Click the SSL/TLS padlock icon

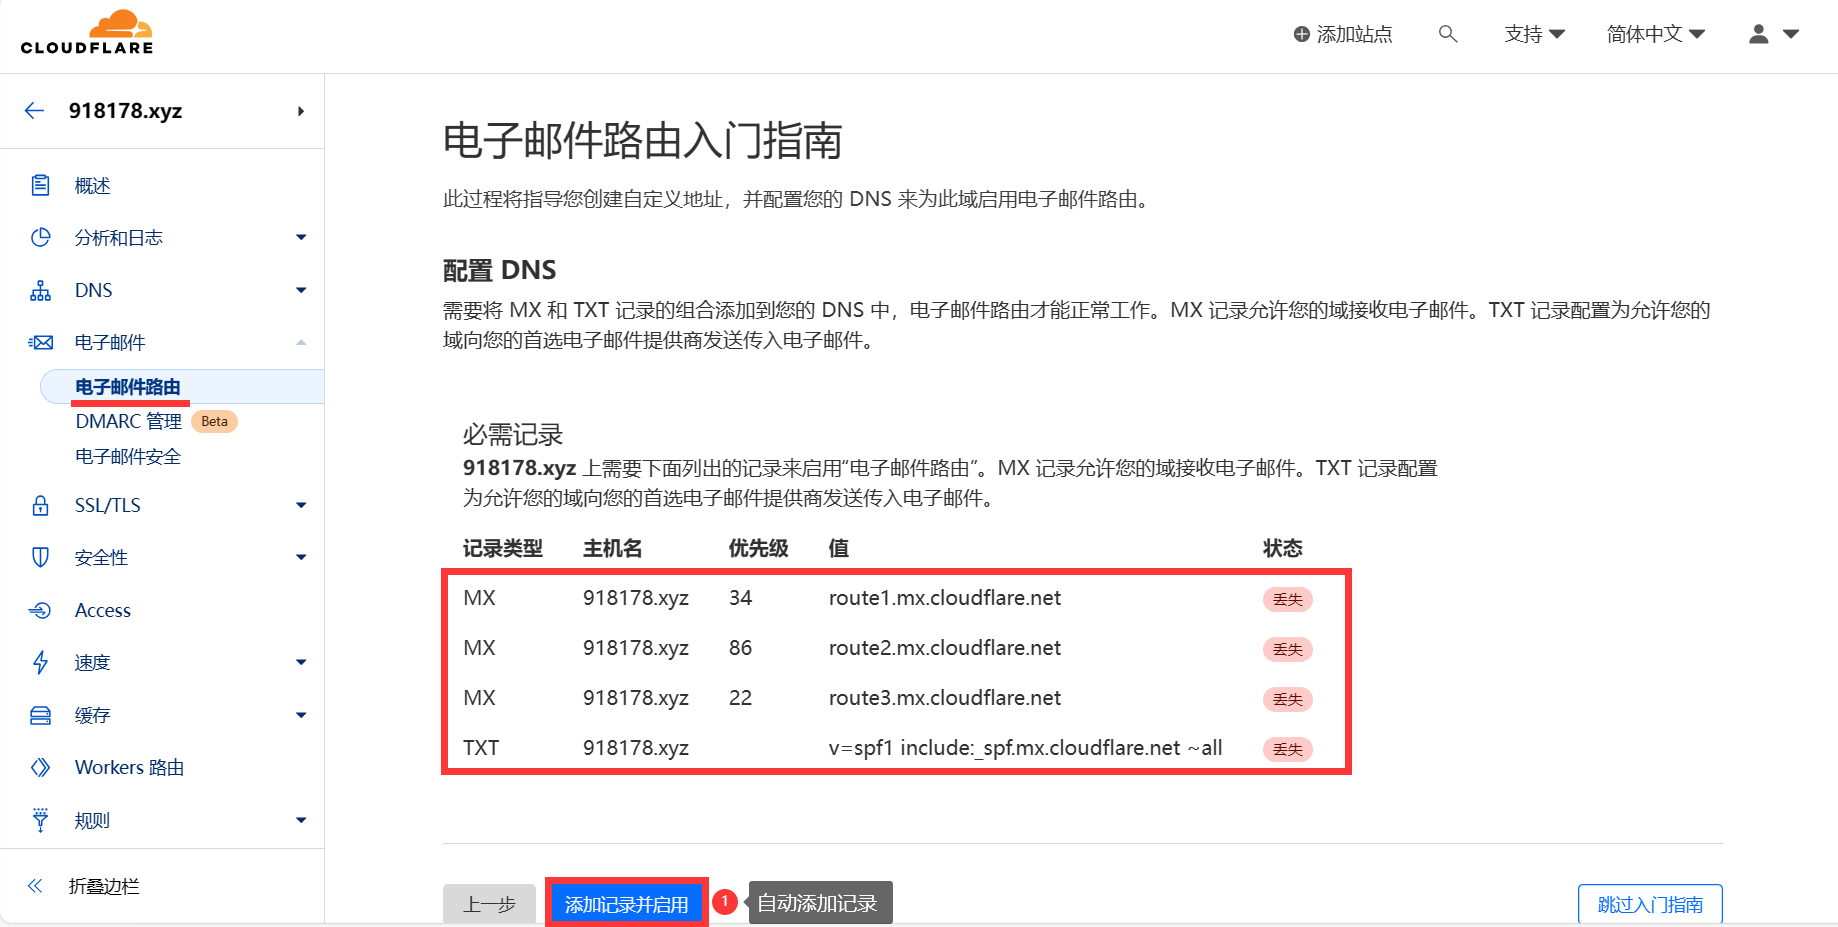pyautogui.click(x=40, y=505)
